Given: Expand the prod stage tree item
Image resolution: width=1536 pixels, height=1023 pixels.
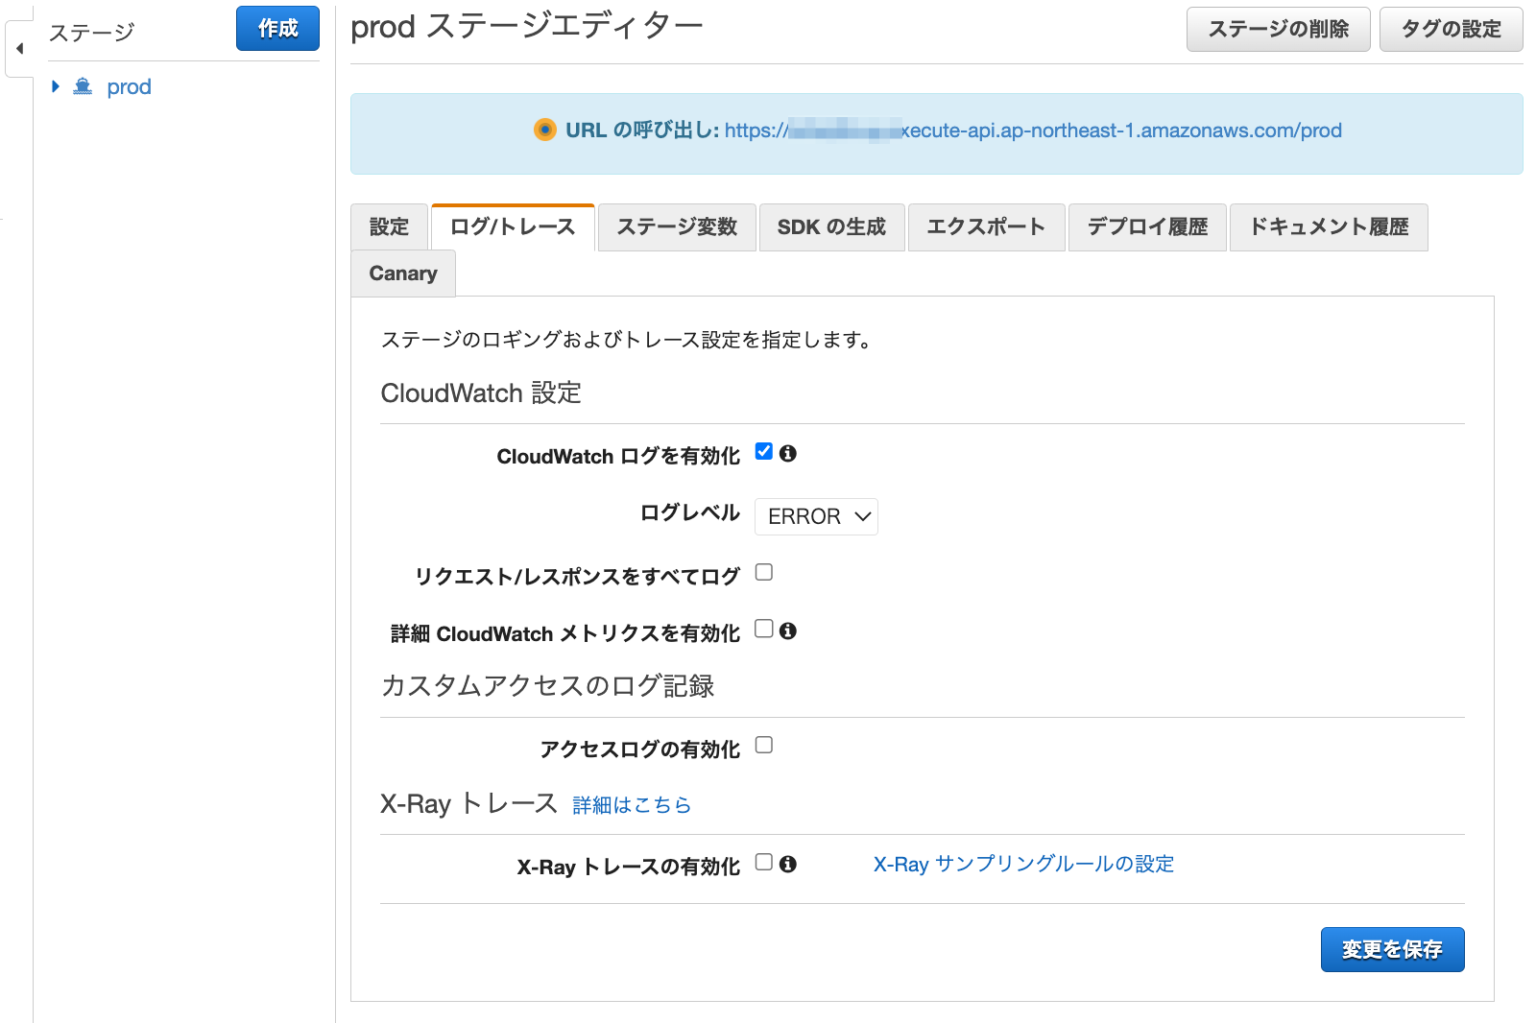Looking at the screenshot, I should pyautogui.click(x=55, y=87).
